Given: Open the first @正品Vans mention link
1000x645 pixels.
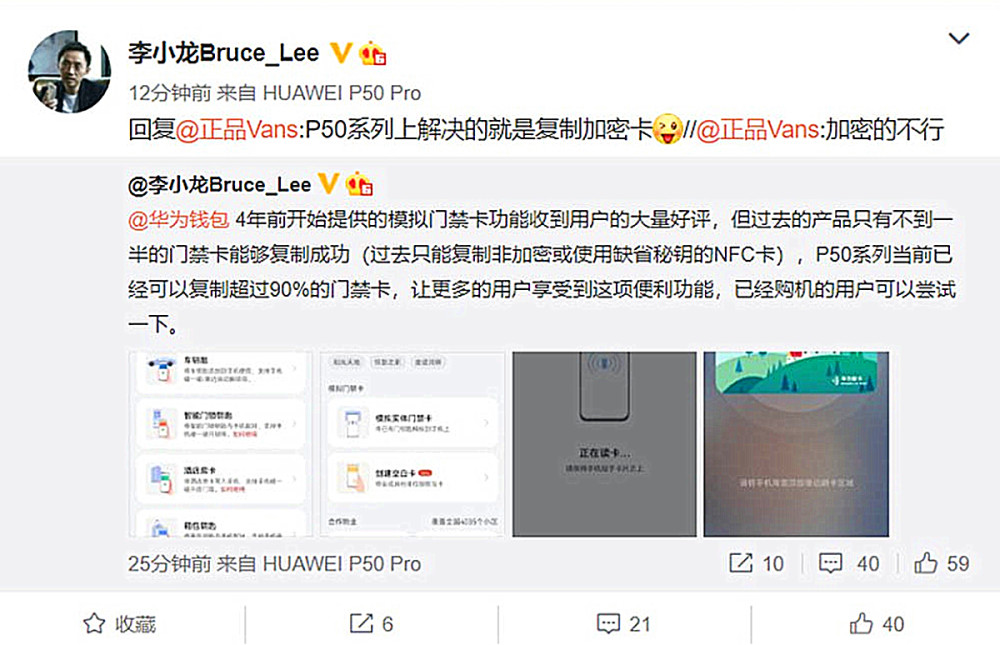Looking at the screenshot, I should click(x=237, y=130).
